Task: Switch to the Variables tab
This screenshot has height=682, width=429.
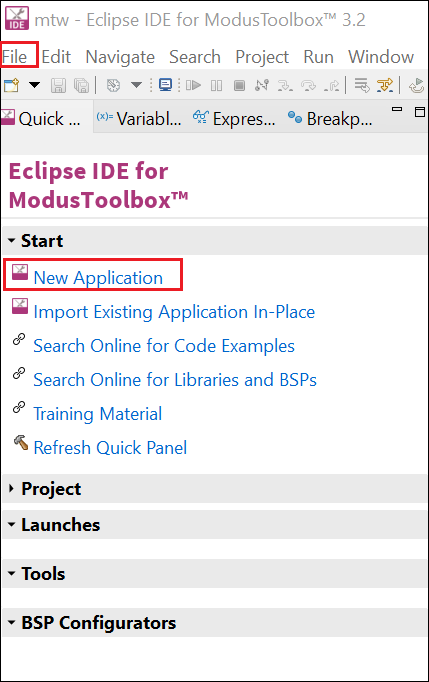Action: pyautogui.click(x=139, y=118)
